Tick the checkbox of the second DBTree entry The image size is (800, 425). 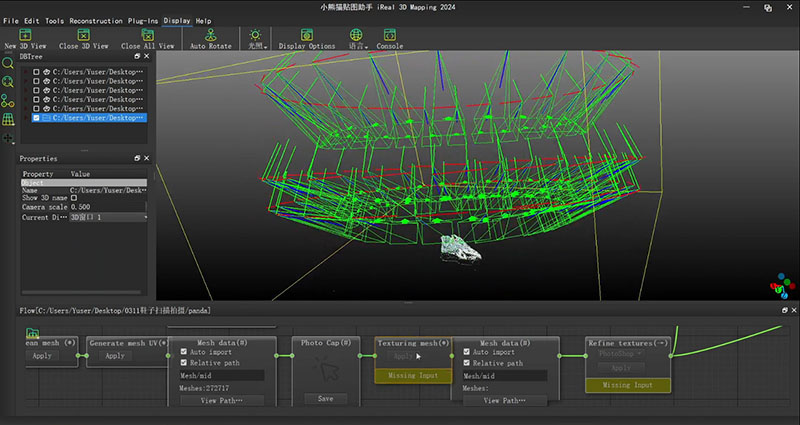[36, 81]
